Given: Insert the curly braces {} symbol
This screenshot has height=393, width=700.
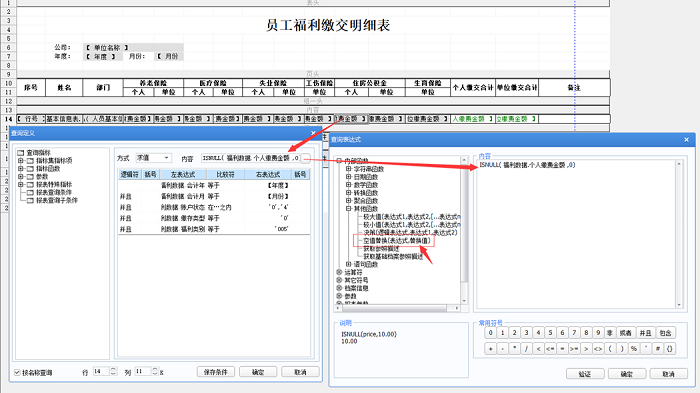Looking at the screenshot, I should [x=670, y=349].
